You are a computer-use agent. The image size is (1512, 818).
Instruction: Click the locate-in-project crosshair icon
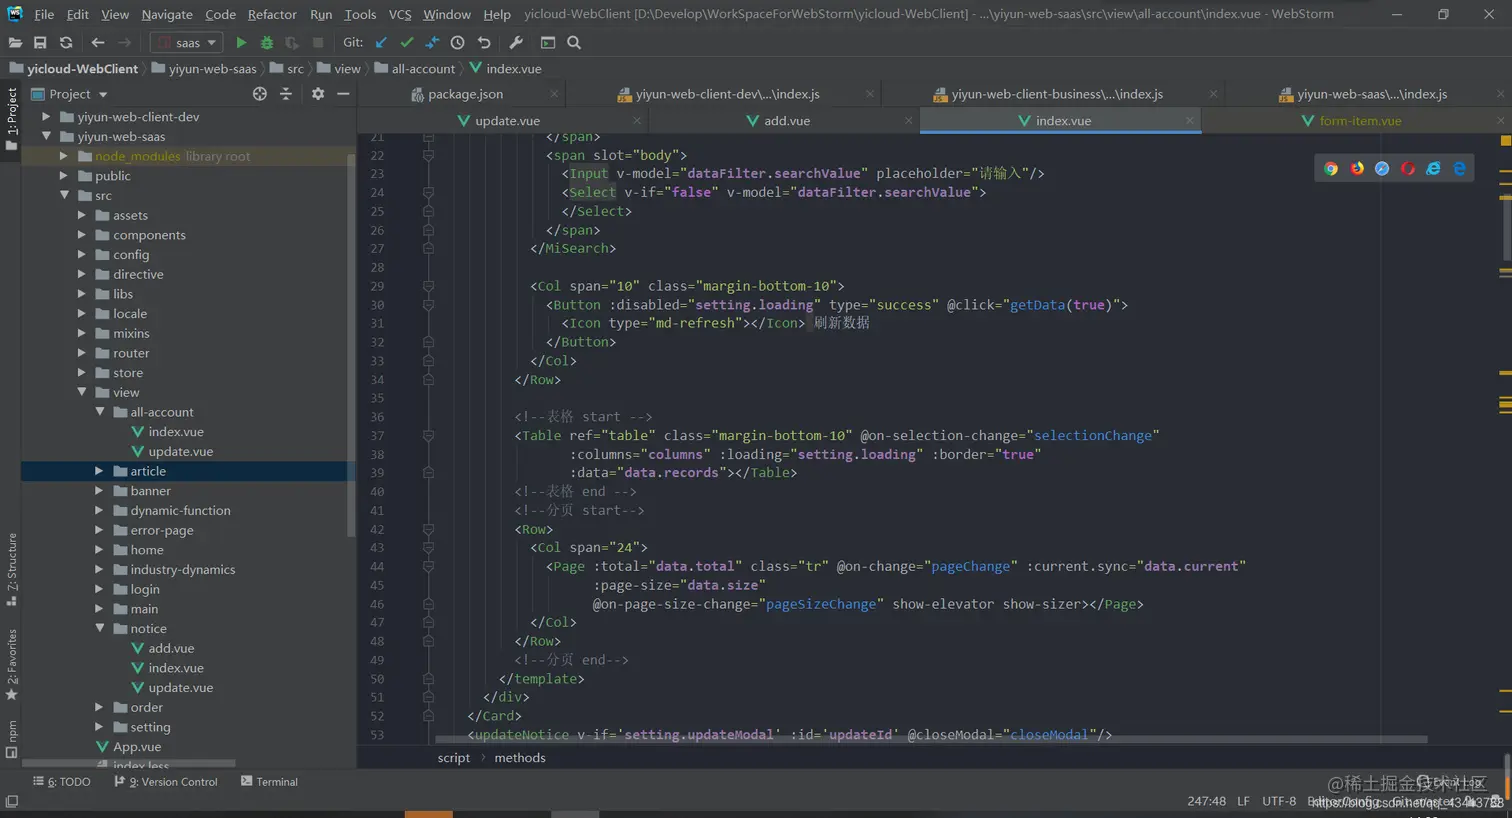pyautogui.click(x=260, y=94)
